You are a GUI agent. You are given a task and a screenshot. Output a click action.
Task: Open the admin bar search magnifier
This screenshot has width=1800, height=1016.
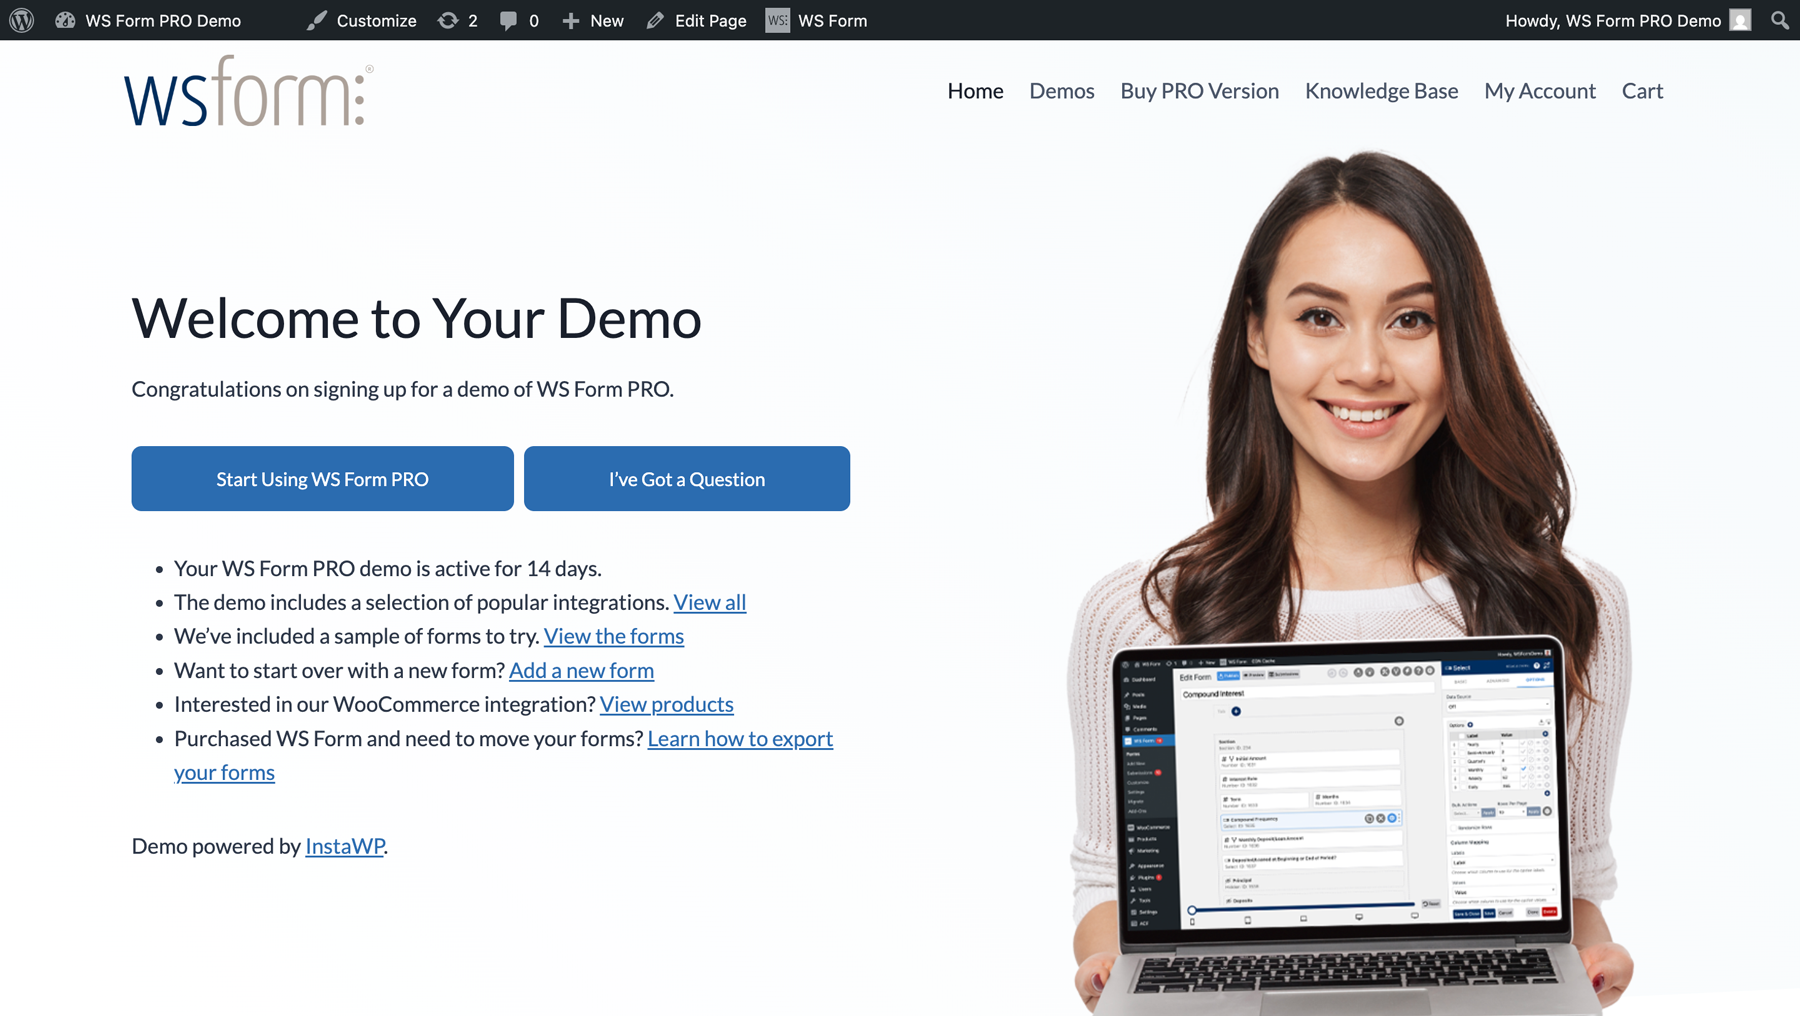click(1780, 20)
